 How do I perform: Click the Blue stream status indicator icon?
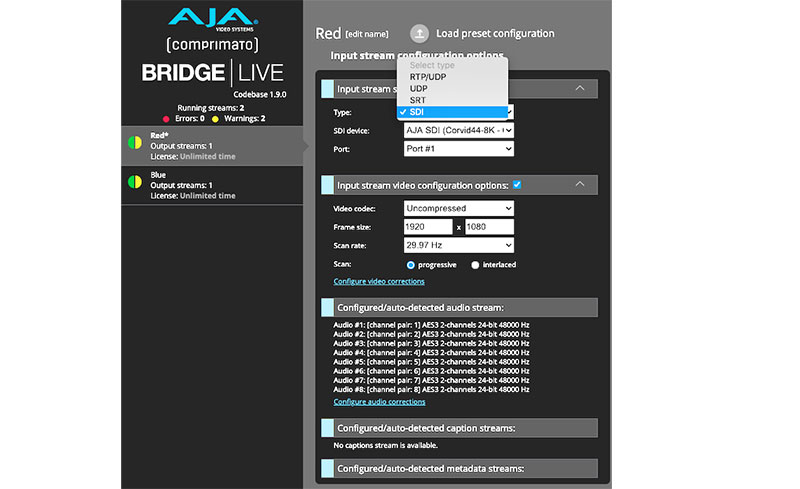pyautogui.click(x=135, y=182)
